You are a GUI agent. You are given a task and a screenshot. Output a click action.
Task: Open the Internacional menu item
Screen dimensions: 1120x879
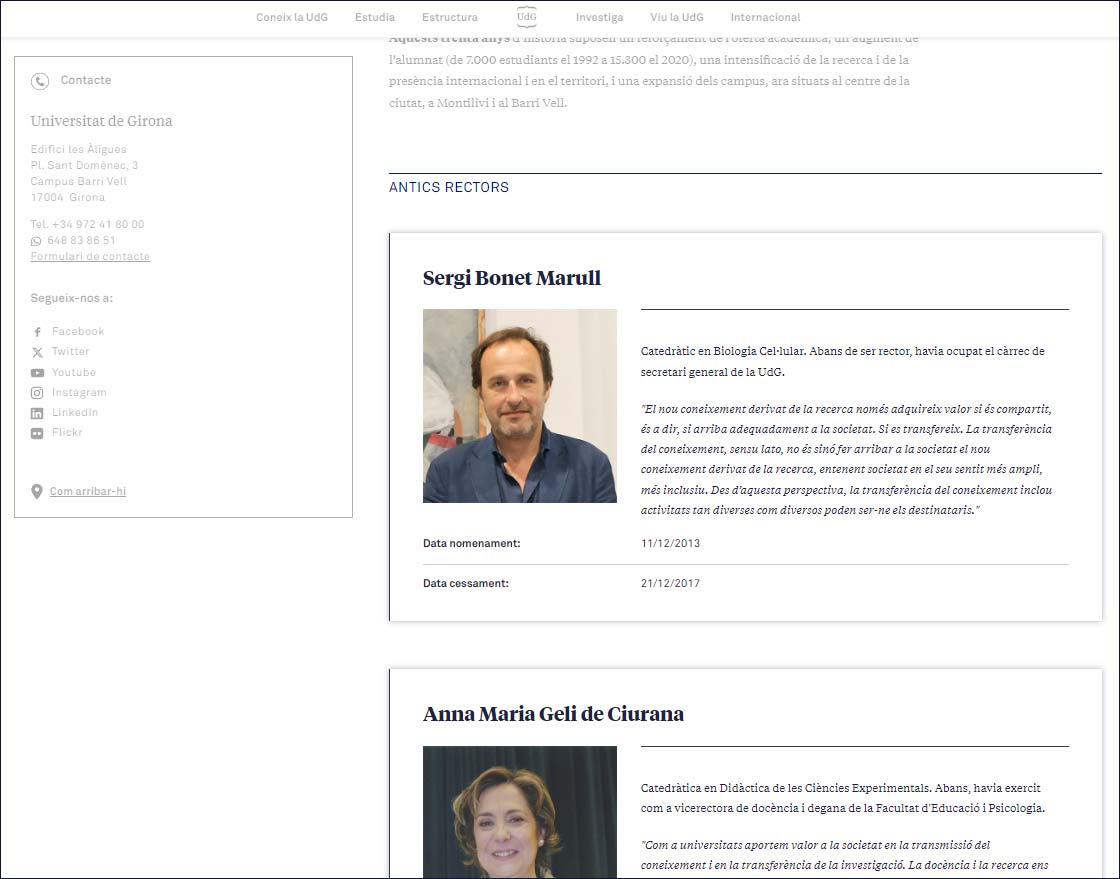tap(765, 17)
